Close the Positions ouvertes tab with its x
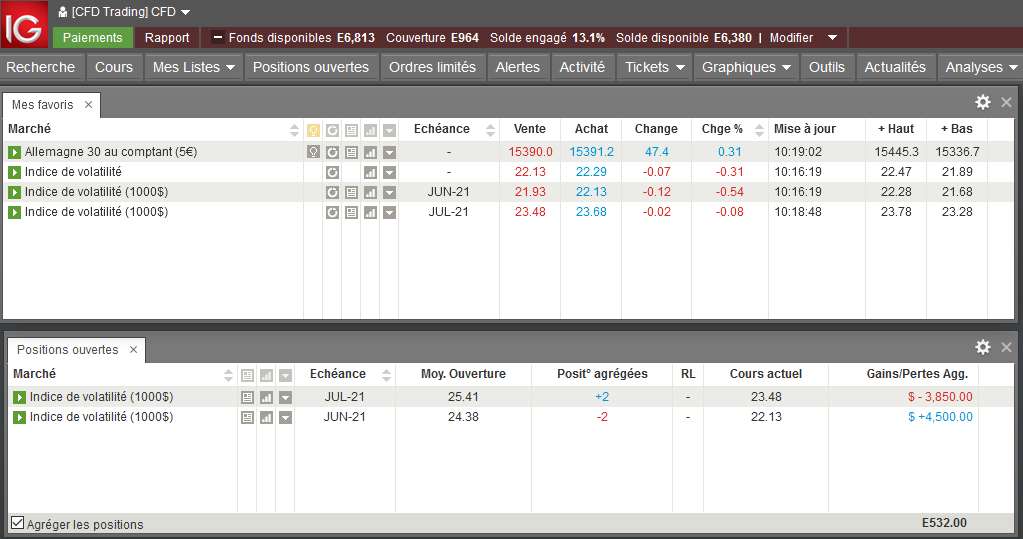 134,350
